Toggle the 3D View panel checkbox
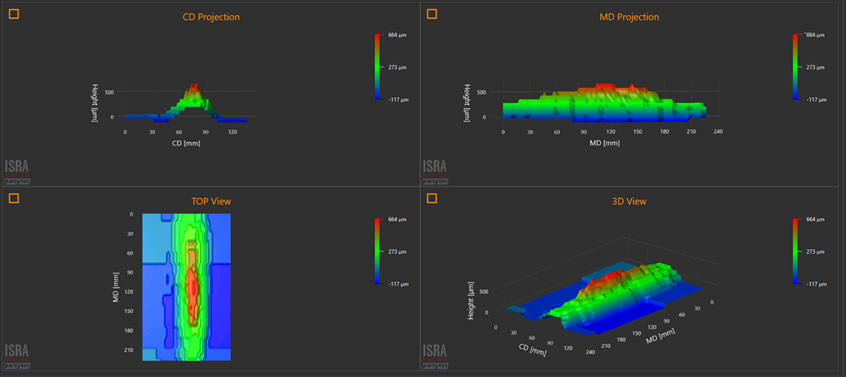The image size is (846, 377). [432, 198]
